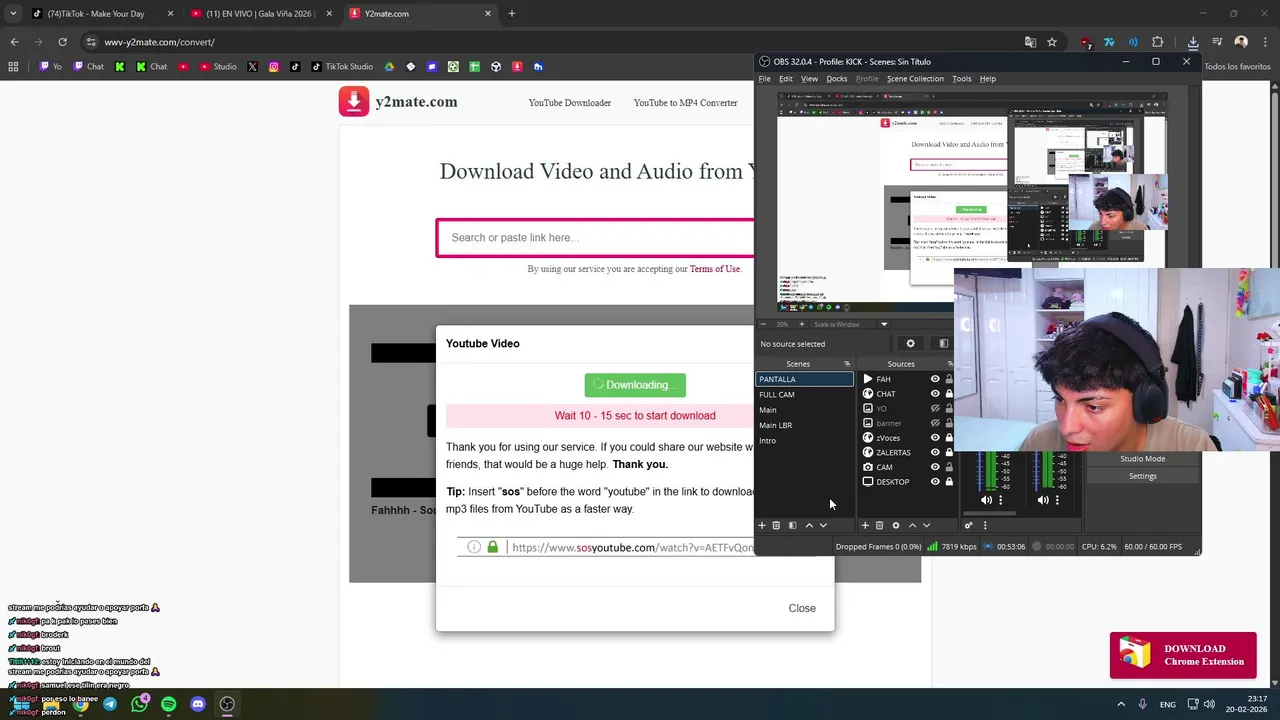Toggle visibility of CAM source
Viewport: 1280px width, 720px height.
(x=935, y=467)
